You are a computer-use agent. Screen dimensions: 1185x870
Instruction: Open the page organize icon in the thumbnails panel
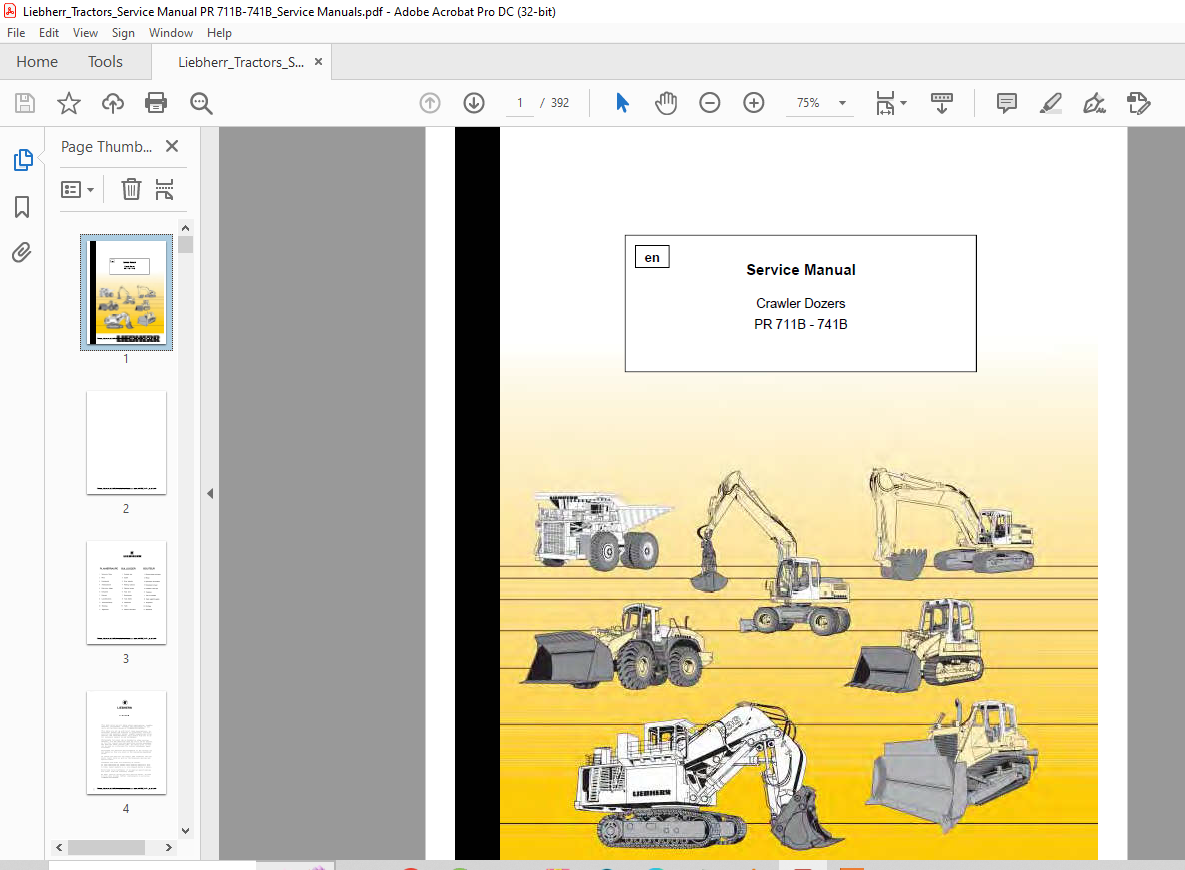point(164,189)
